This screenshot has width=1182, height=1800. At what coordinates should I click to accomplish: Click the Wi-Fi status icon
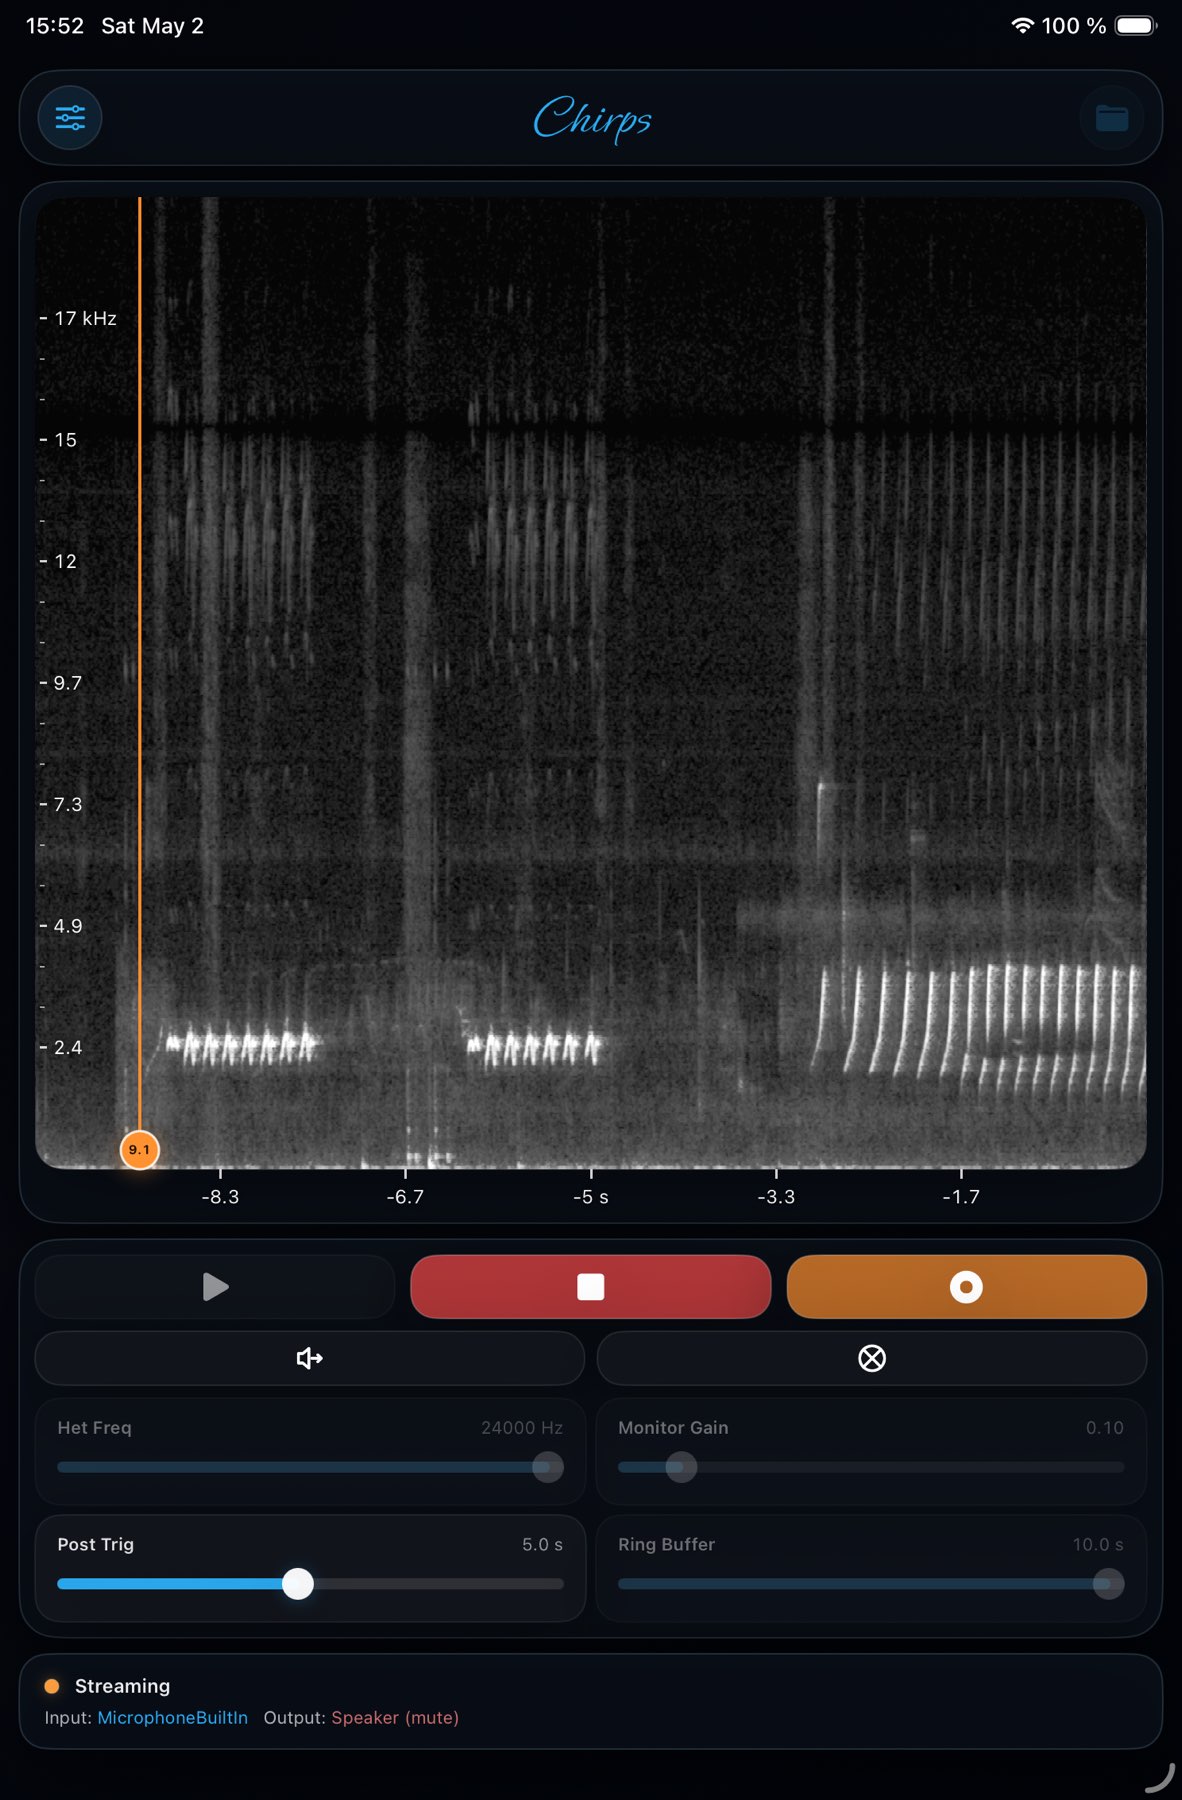pos(1022,26)
